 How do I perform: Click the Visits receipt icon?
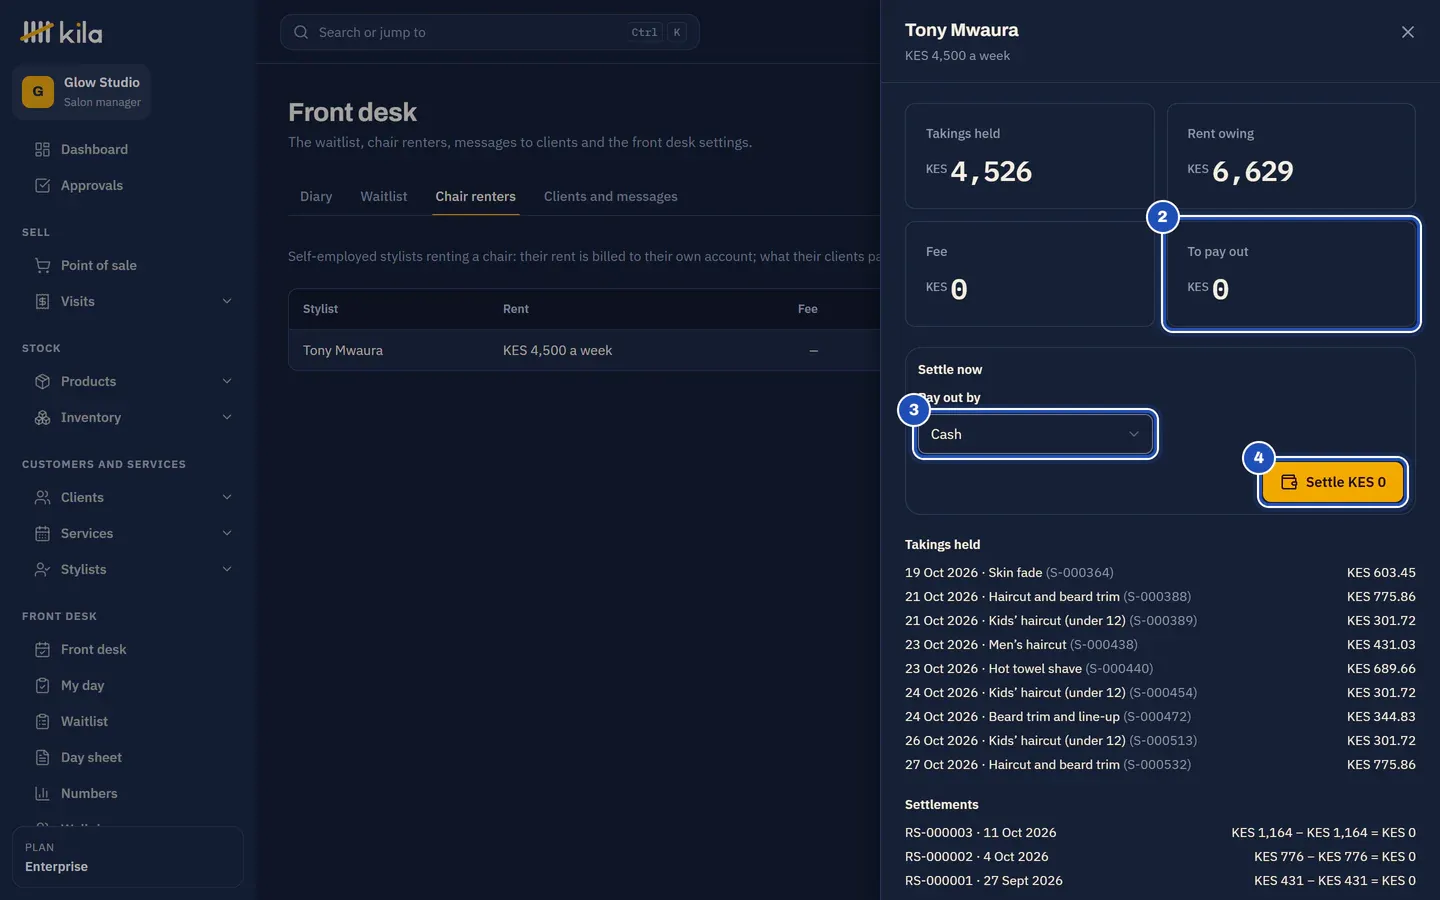(x=42, y=302)
